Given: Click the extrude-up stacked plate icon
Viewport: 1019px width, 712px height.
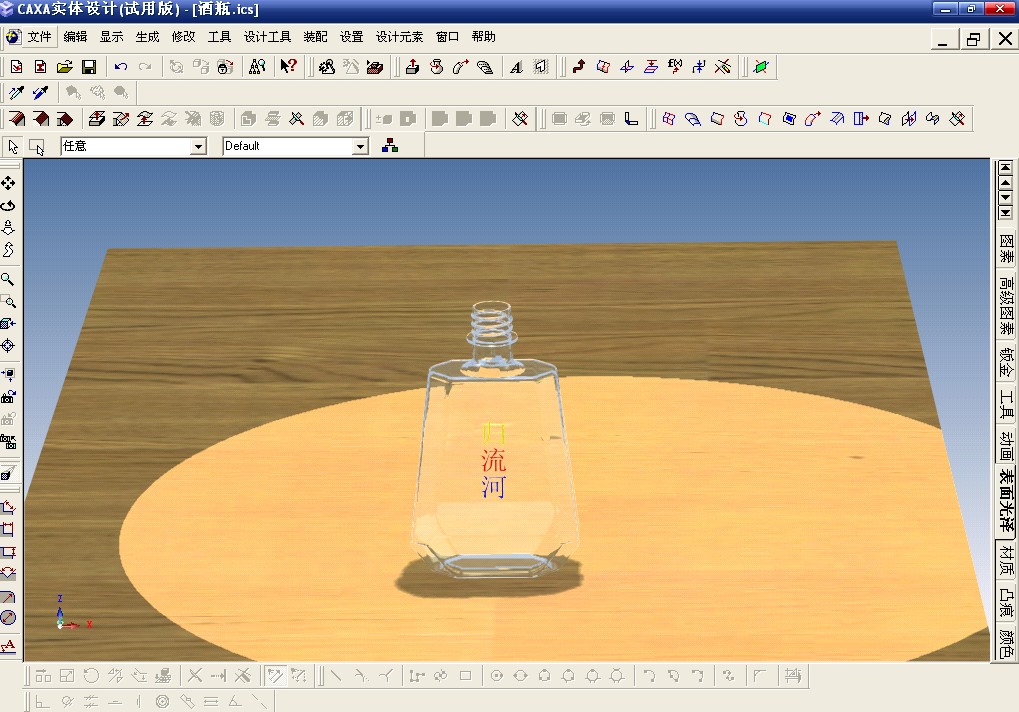Looking at the screenshot, I should [x=96, y=119].
